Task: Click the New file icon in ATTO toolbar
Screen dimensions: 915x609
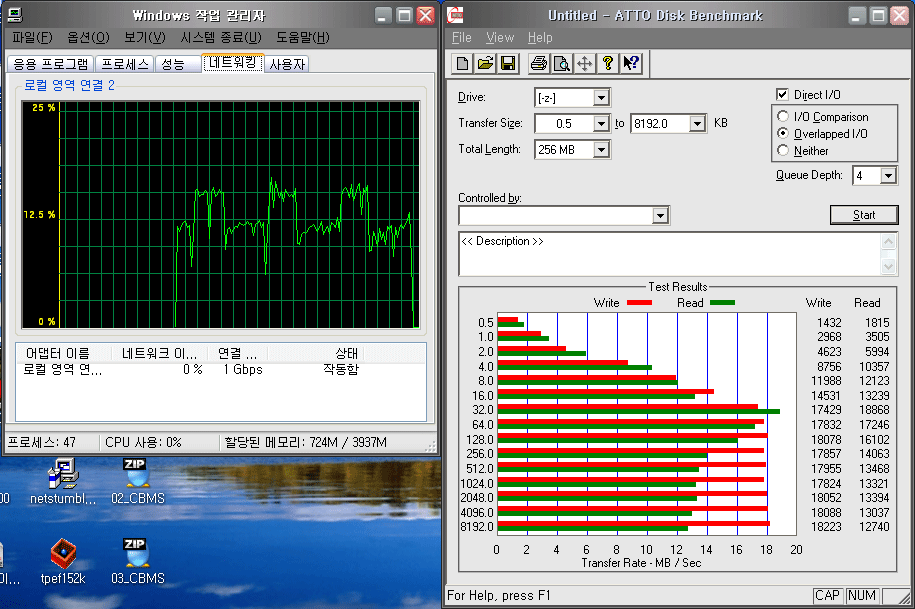Action: 463,63
